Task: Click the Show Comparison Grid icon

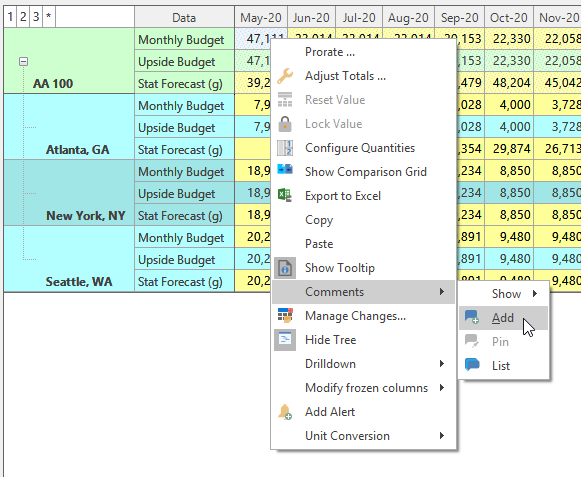Action: (285, 170)
